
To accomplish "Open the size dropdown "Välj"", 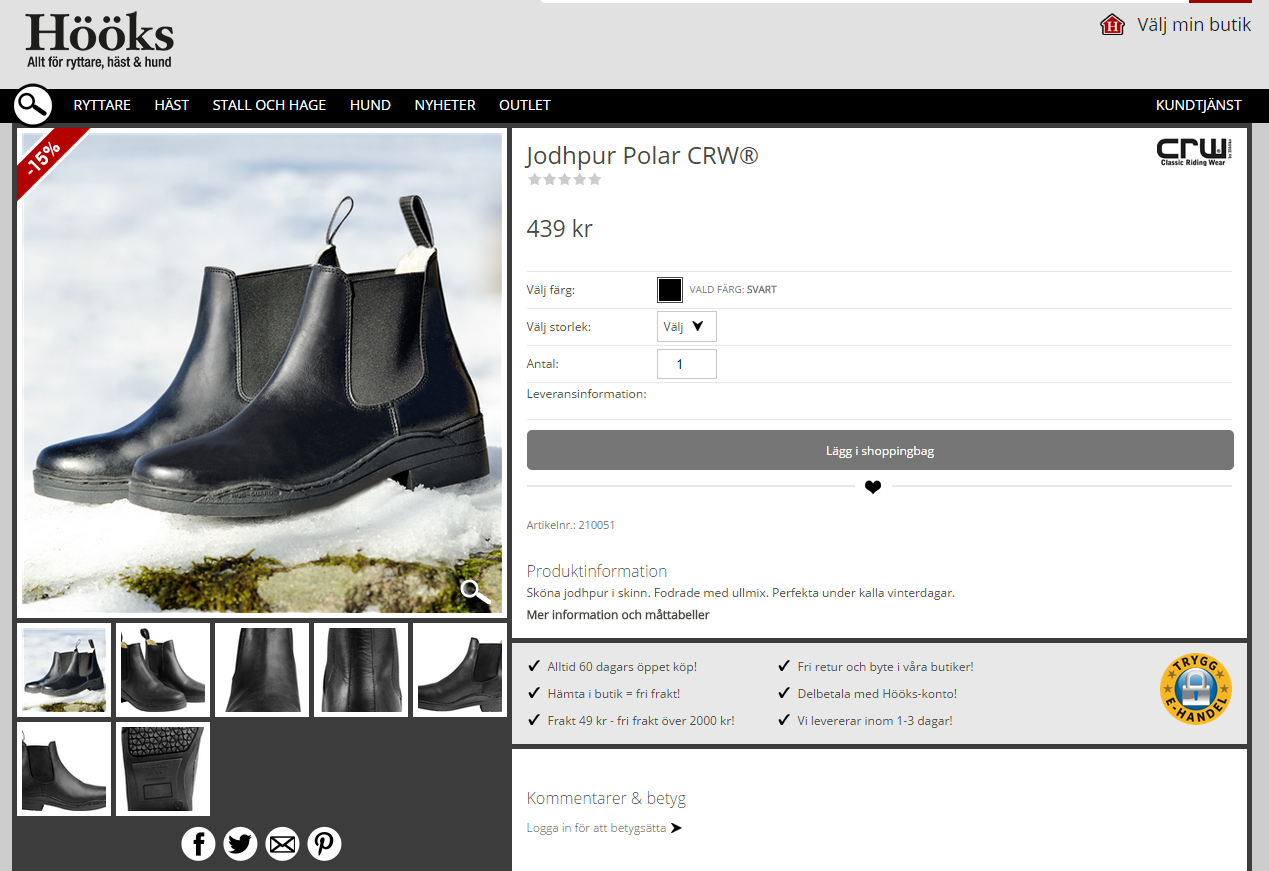I will click(x=686, y=326).
